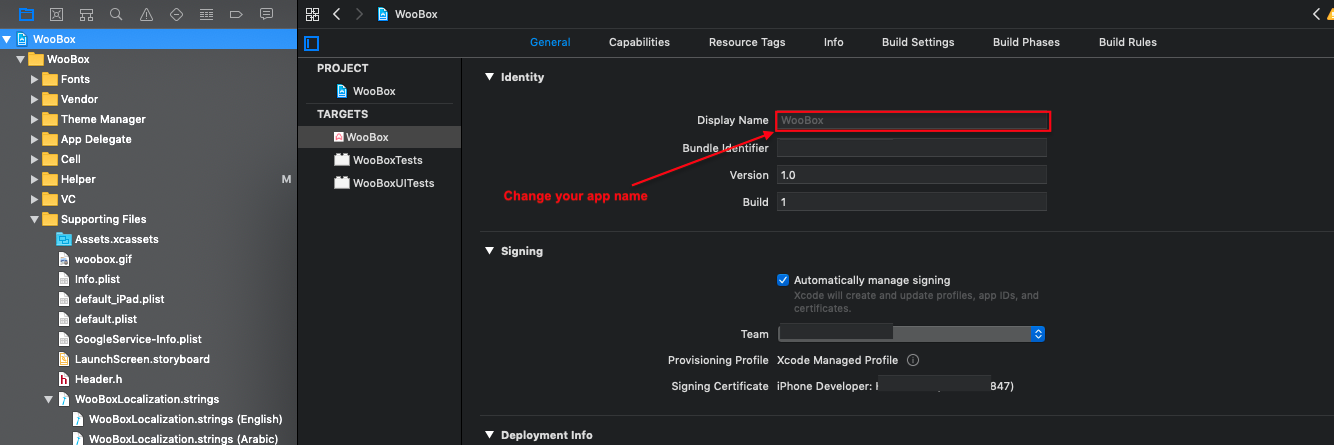1334x445 pixels.
Task: Select the WooBoxTests target
Action: [380, 160]
